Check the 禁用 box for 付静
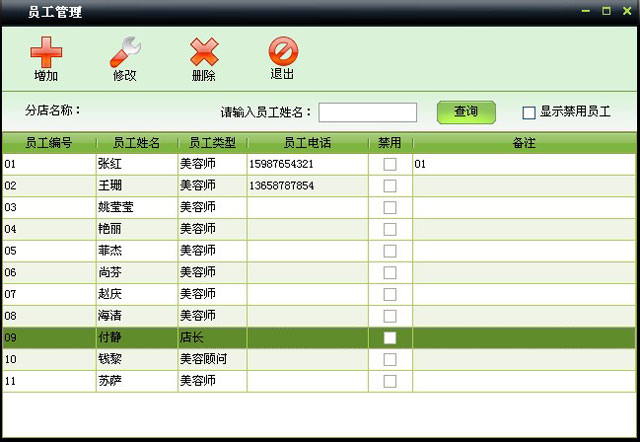This screenshot has width=640, height=442. (390, 338)
